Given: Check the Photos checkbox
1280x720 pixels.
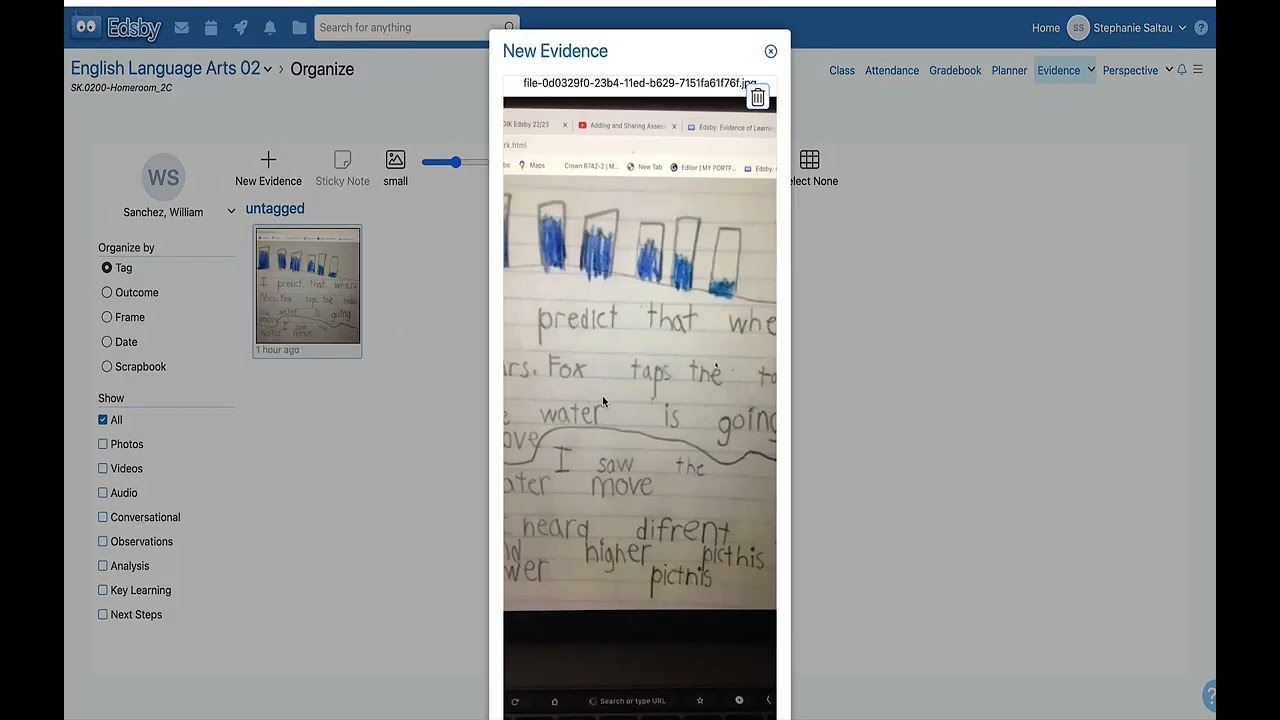Looking at the screenshot, I should 103,444.
